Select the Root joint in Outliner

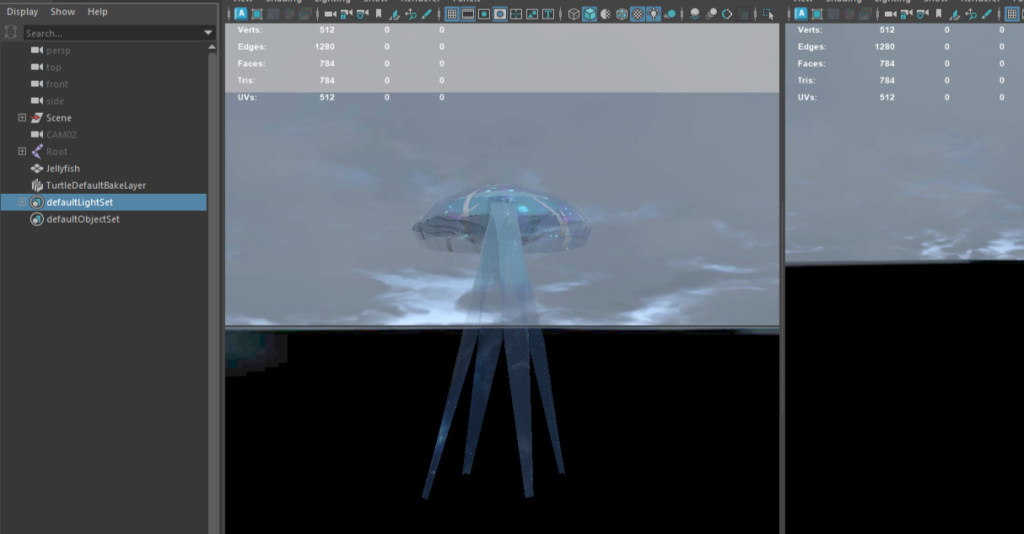pyautogui.click(x=57, y=151)
